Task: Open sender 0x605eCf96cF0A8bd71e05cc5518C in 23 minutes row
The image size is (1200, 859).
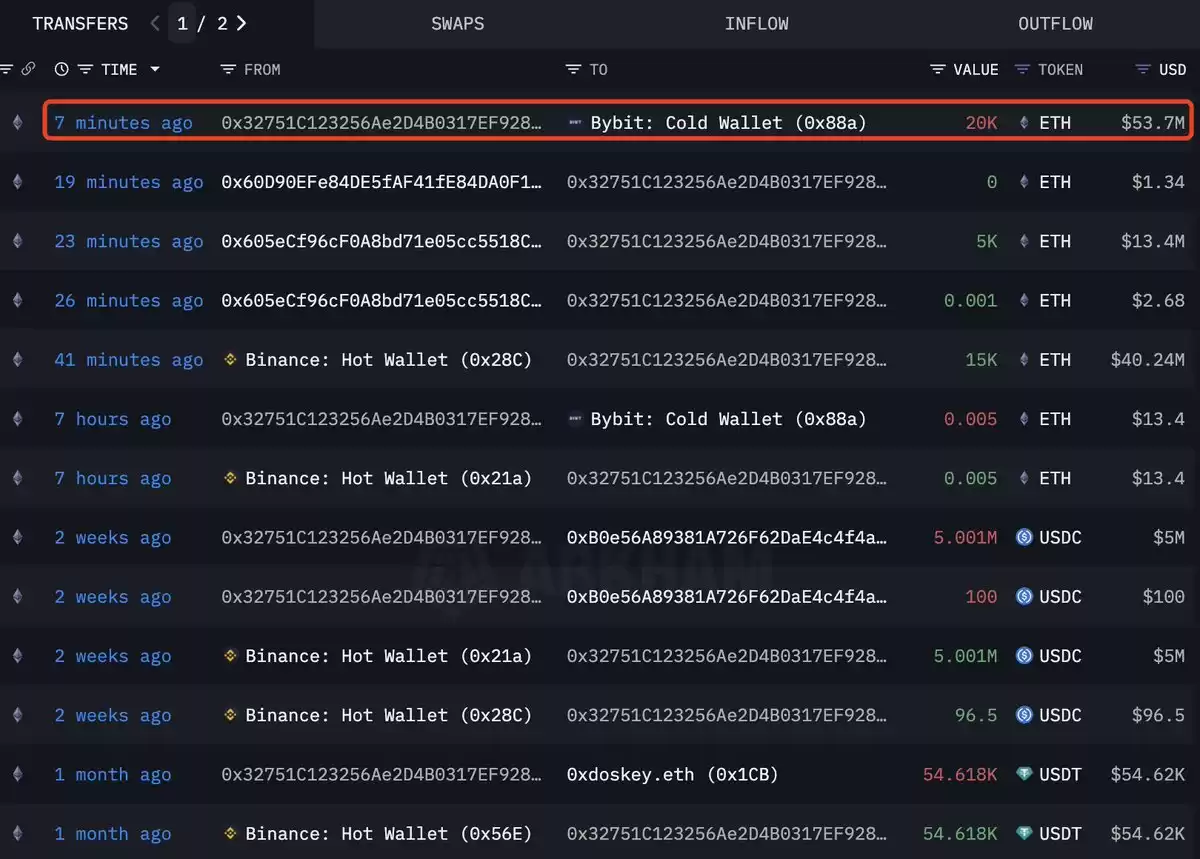Action: tap(382, 241)
